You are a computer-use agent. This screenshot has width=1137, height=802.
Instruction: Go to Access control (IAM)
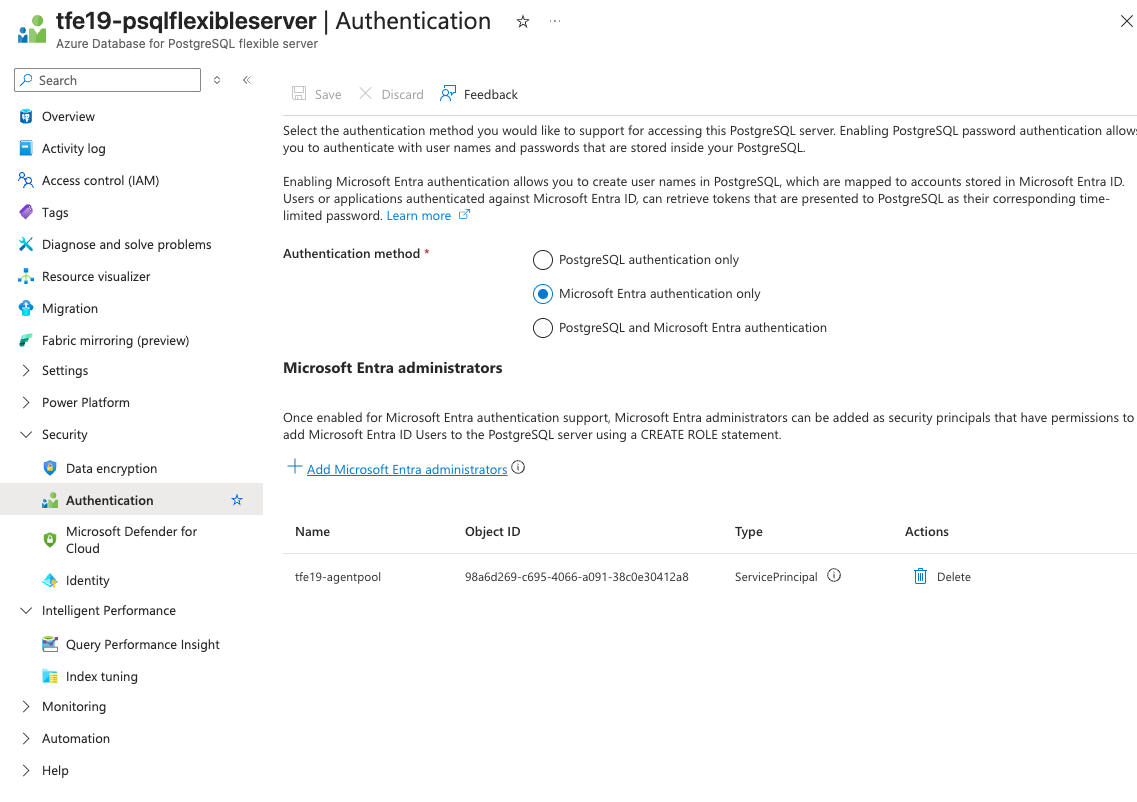pyautogui.click(x=100, y=181)
